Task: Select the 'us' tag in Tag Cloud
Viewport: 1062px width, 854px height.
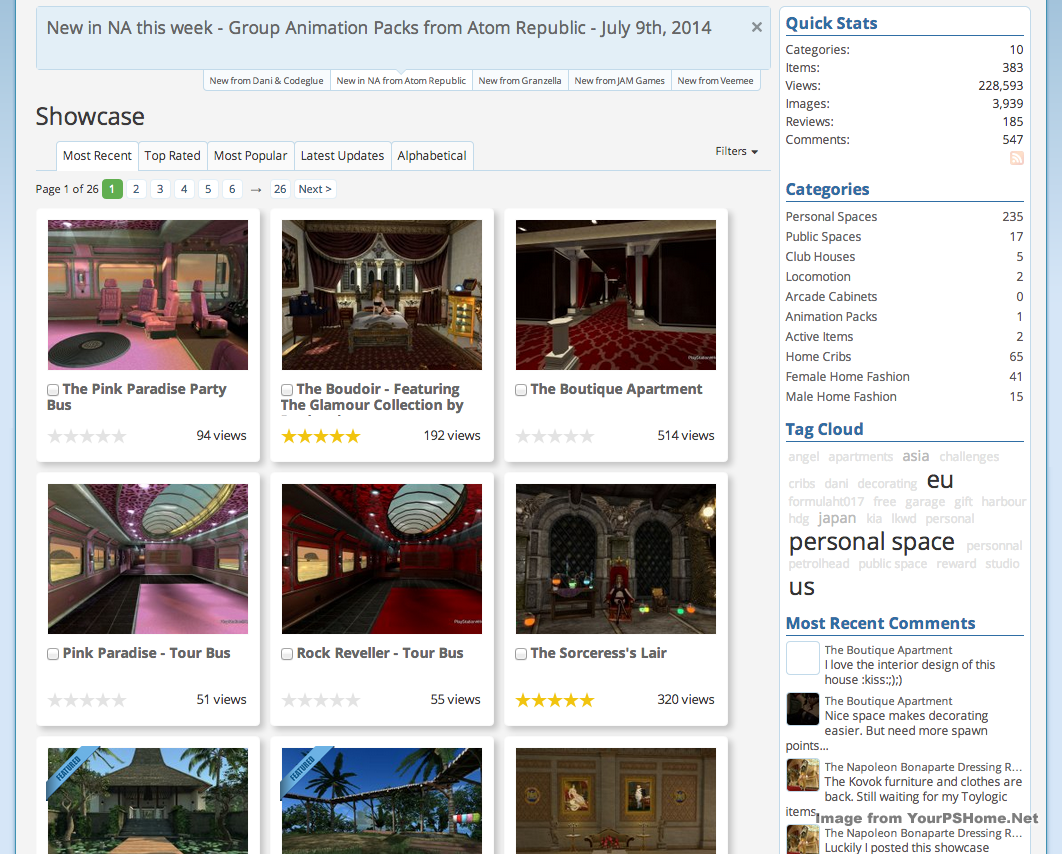Action: pyautogui.click(x=802, y=587)
